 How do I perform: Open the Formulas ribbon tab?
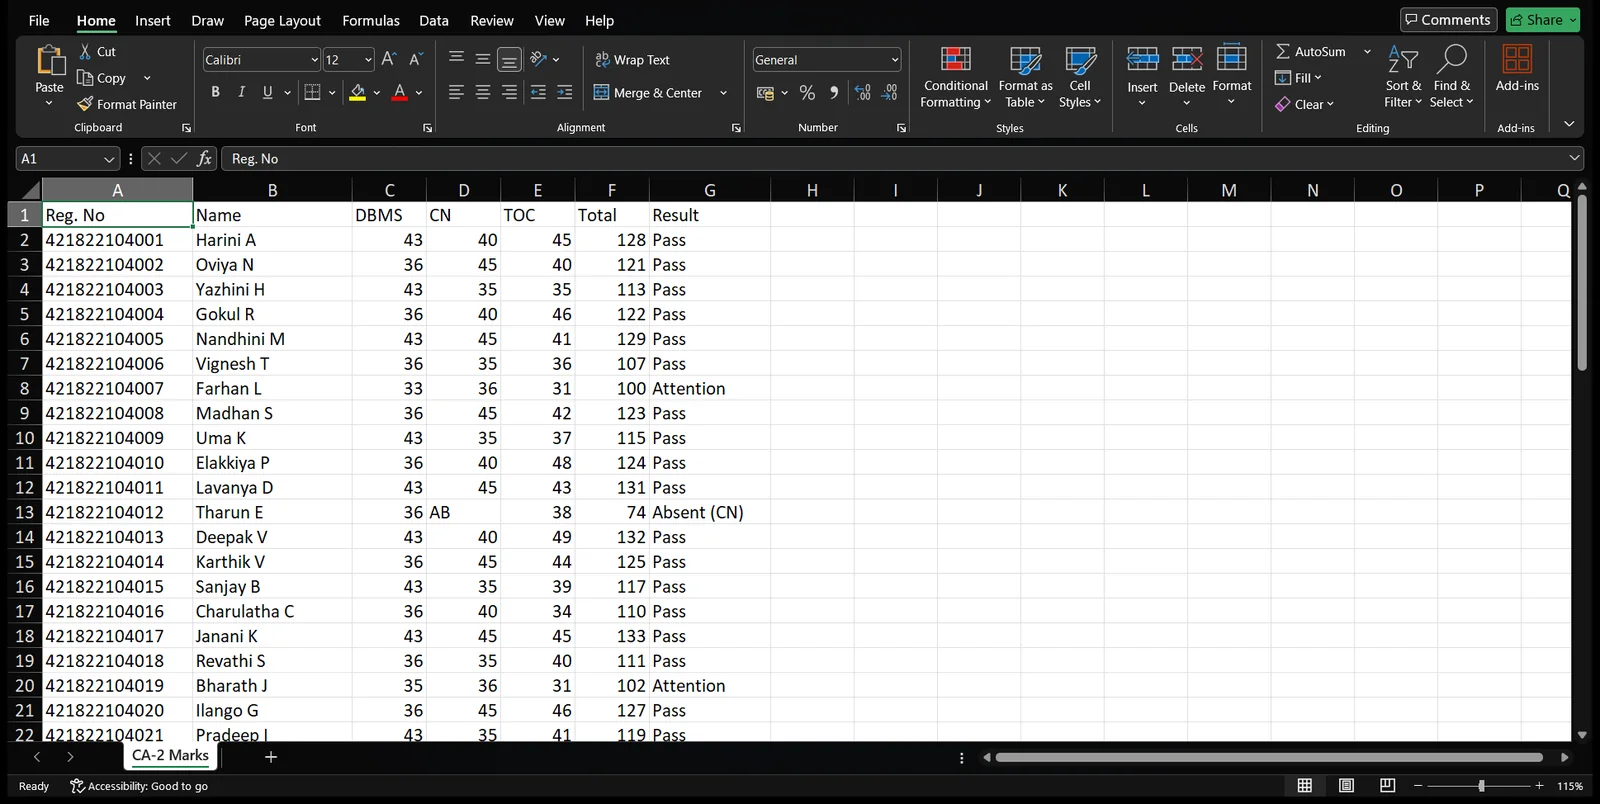[371, 20]
